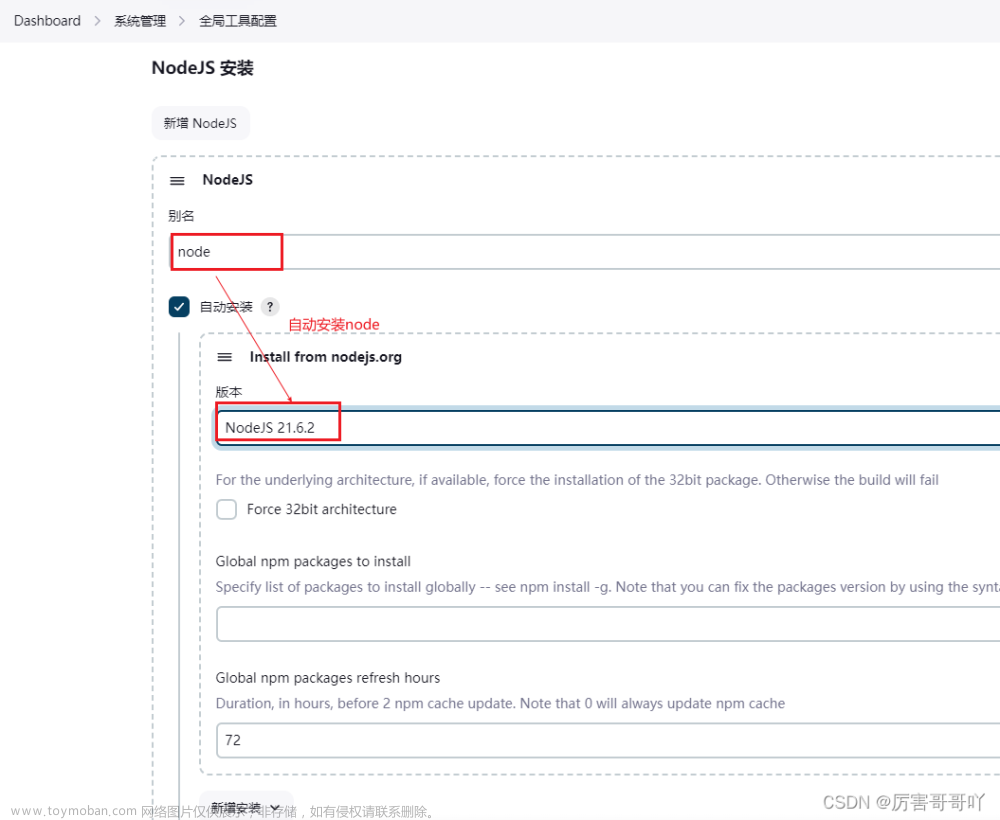Click the Dashboard breadcrumb link
This screenshot has width=1000, height=820.
point(47,21)
